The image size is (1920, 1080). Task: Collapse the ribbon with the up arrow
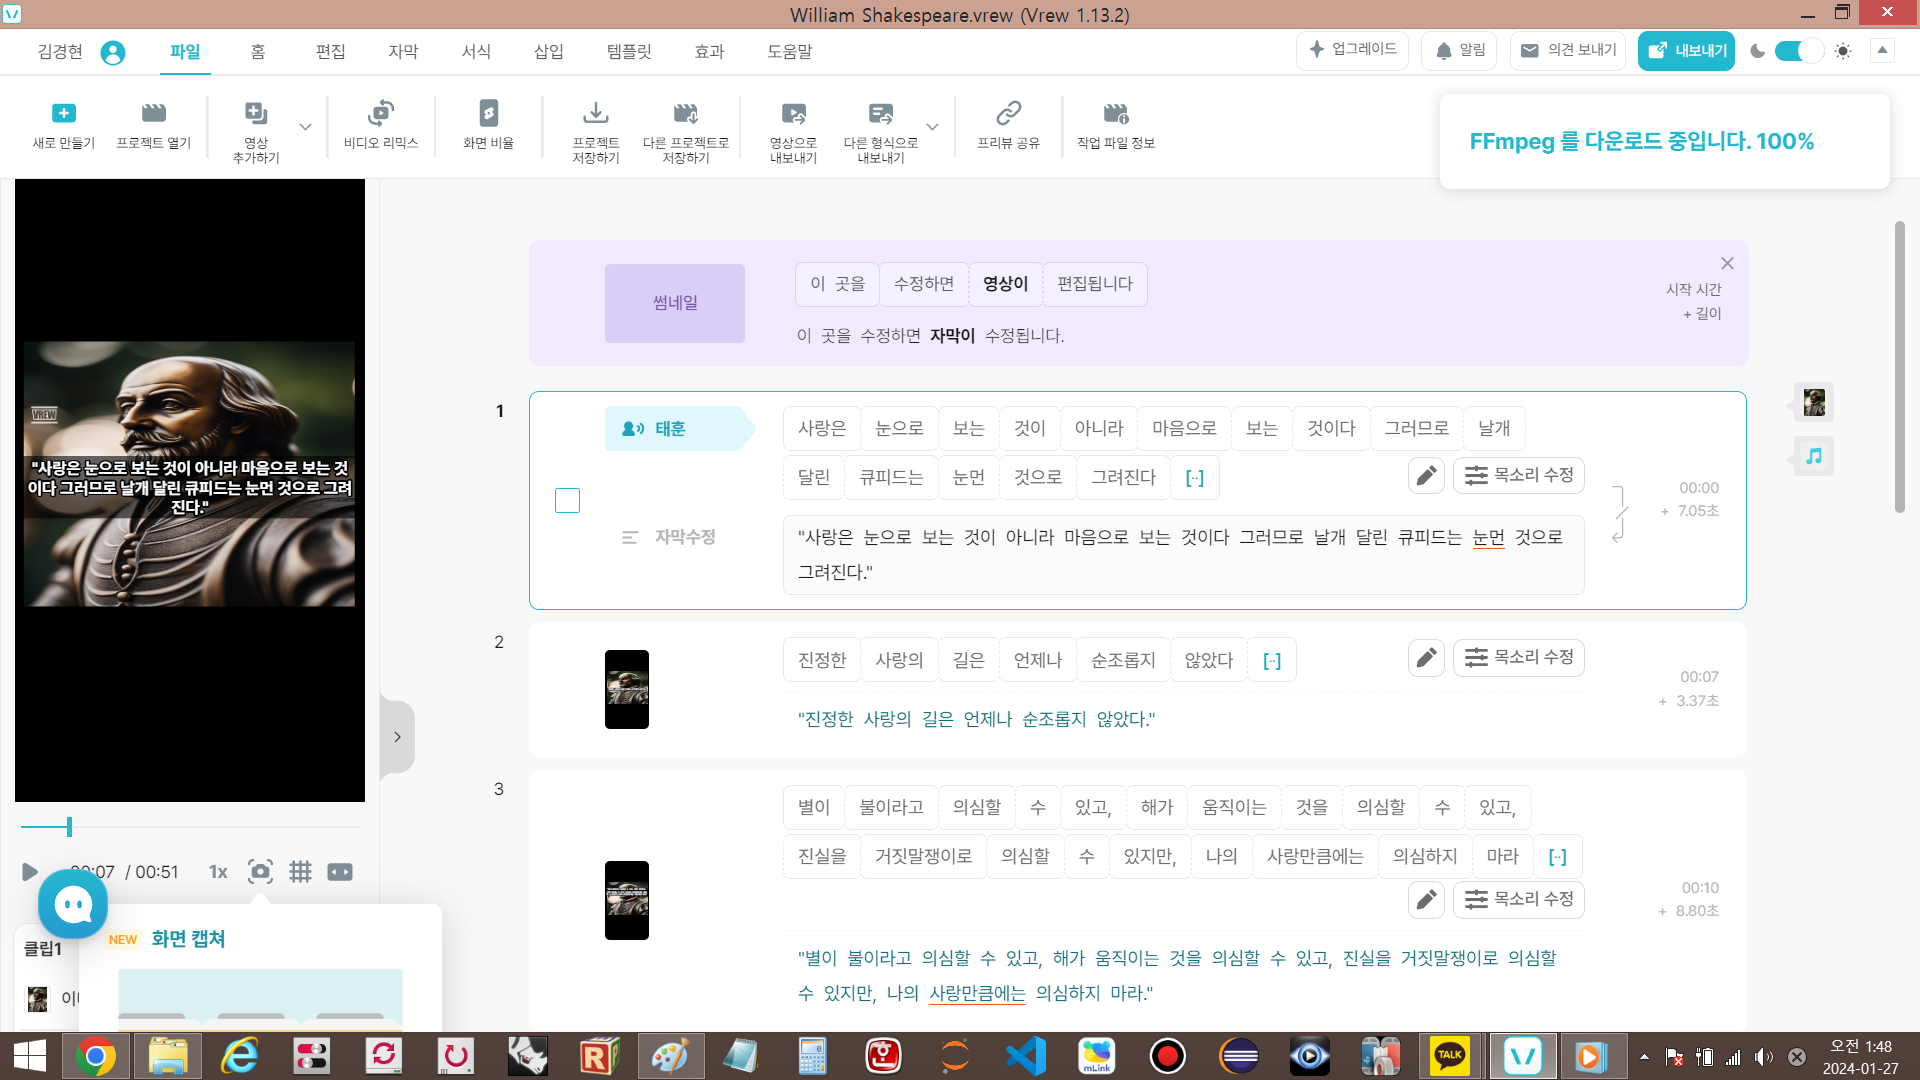coord(1882,50)
